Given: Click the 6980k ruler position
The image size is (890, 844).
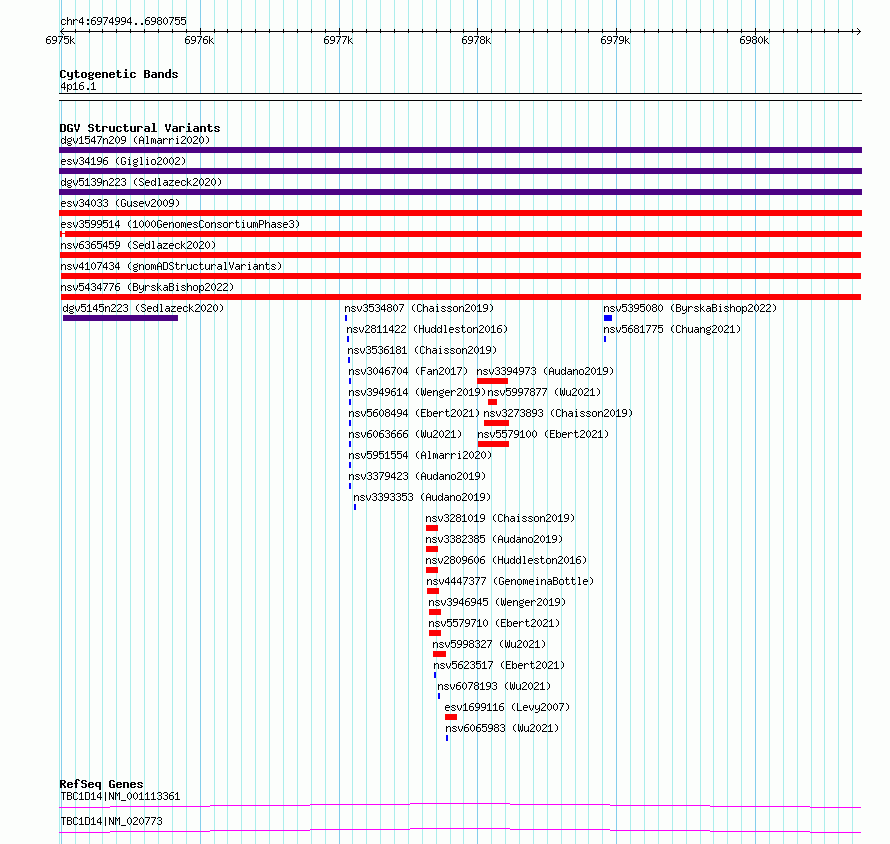Looking at the screenshot, I should [x=754, y=40].
